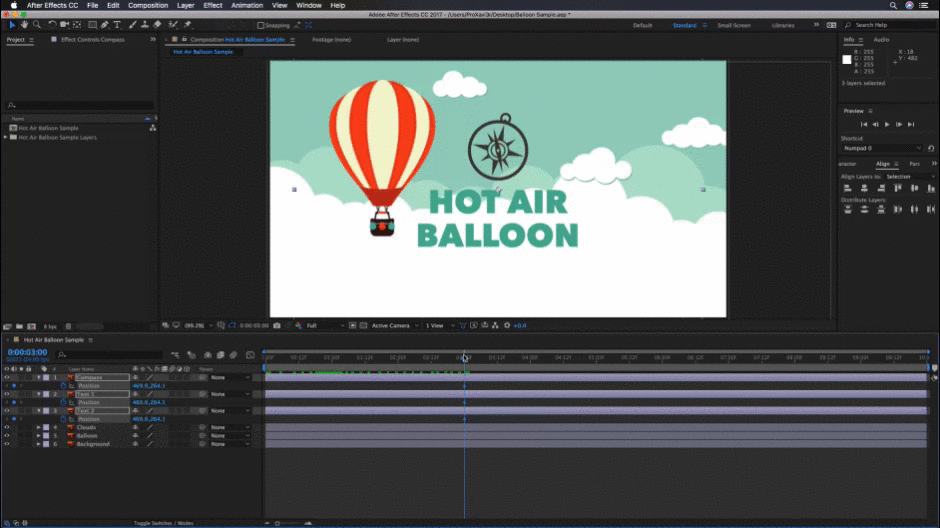Viewport: 940px width, 528px height.
Task: Click the white color swatch in Info
Action: coord(846,59)
